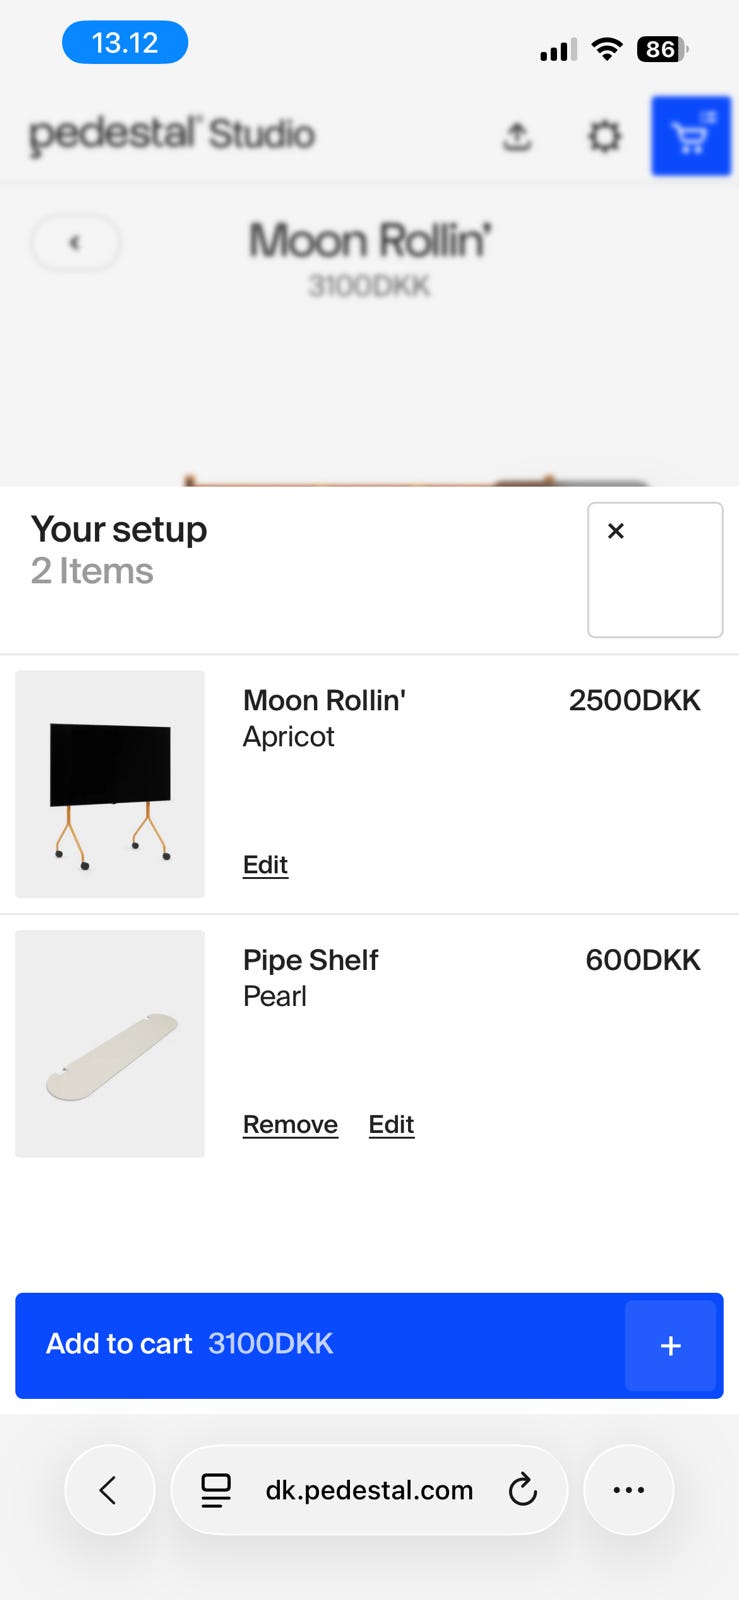This screenshot has width=739, height=1600.
Task: Edit the Moon Rollin' Apricot item
Action: (x=265, y=865)
